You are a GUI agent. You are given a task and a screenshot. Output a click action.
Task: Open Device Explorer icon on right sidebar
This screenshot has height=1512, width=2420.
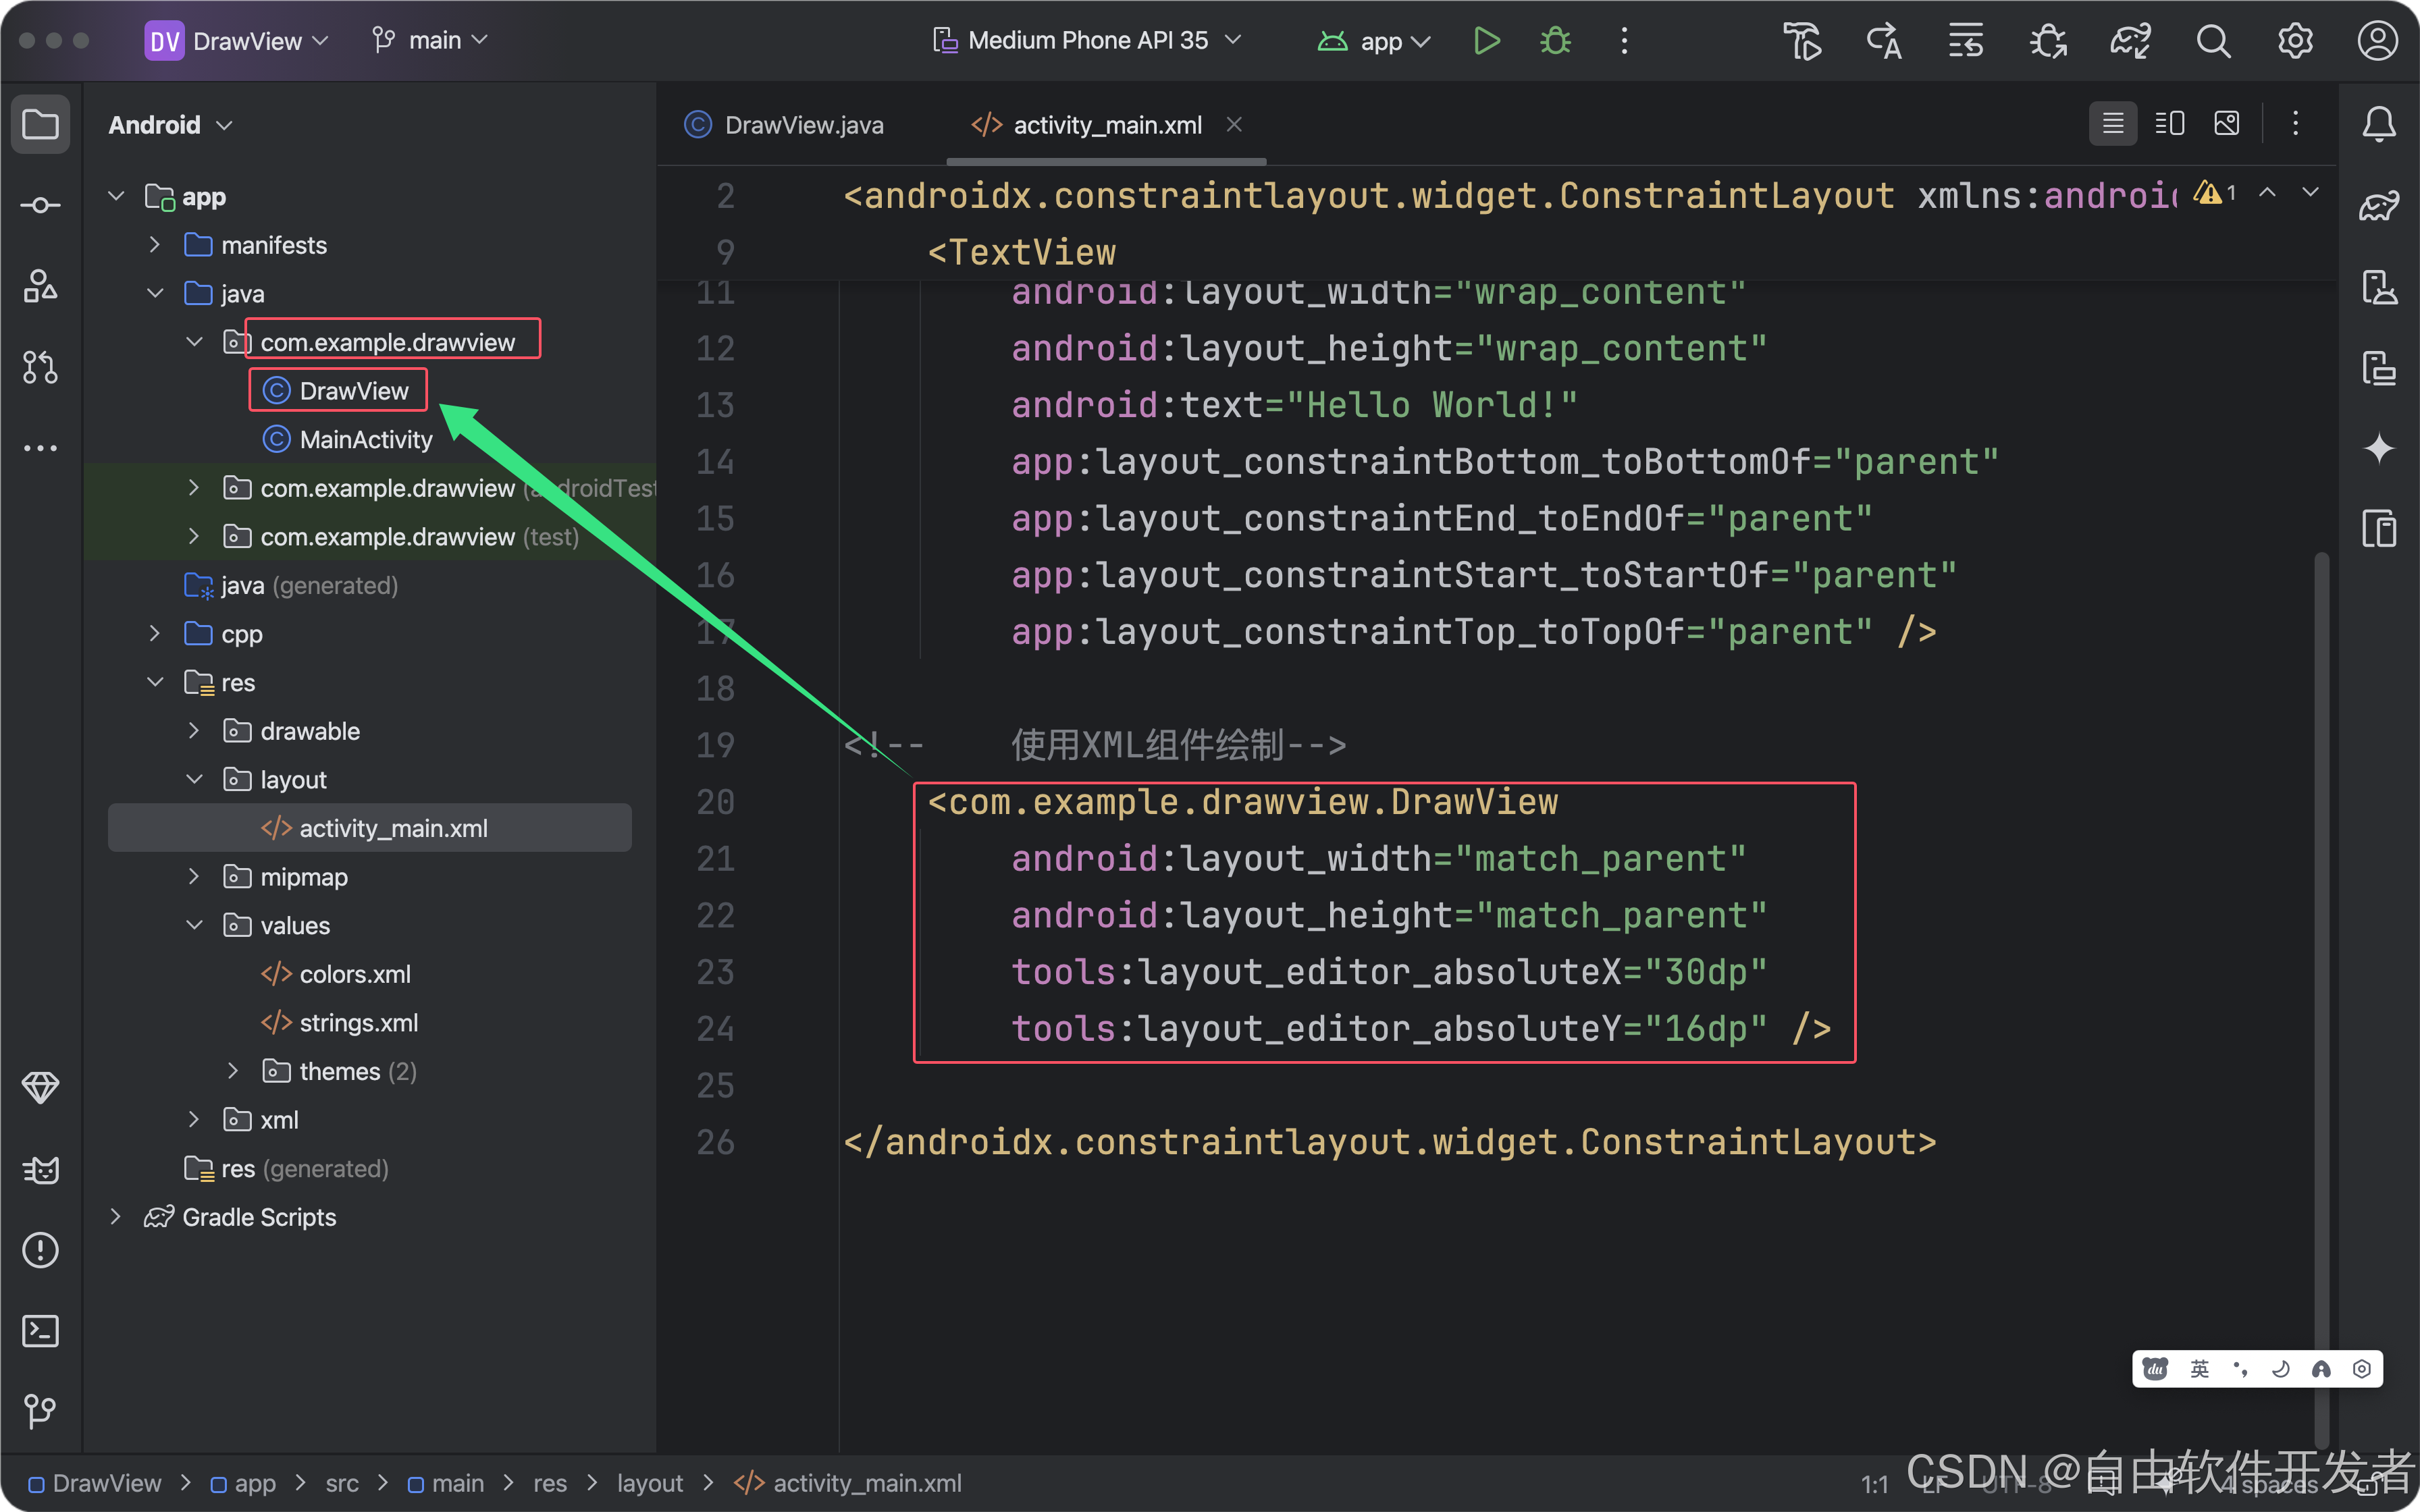[x=2379, y=528]
